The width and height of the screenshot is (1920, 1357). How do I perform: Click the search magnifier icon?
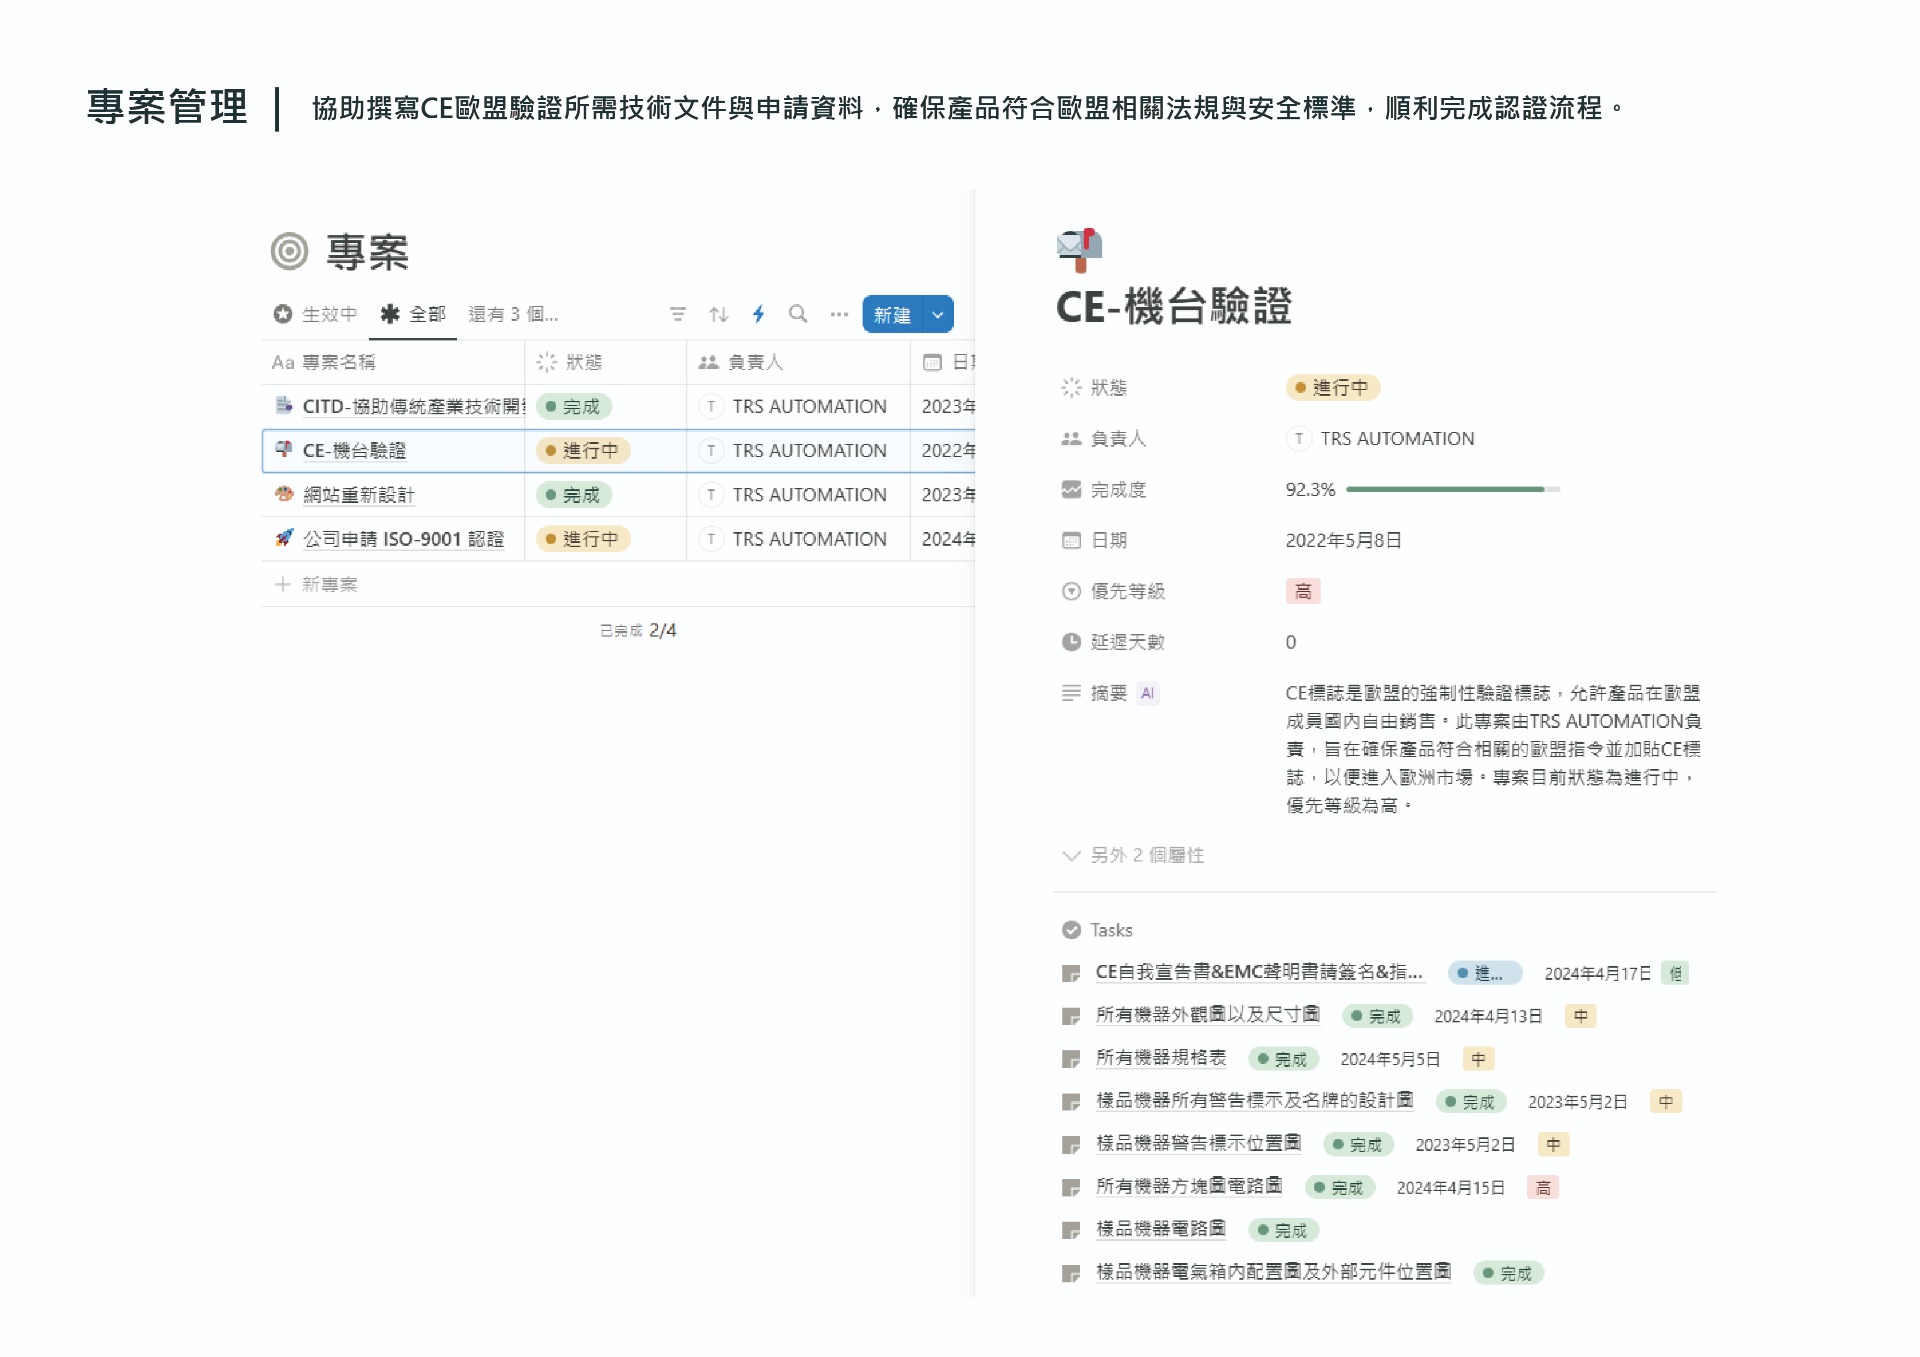pos(798,314)
